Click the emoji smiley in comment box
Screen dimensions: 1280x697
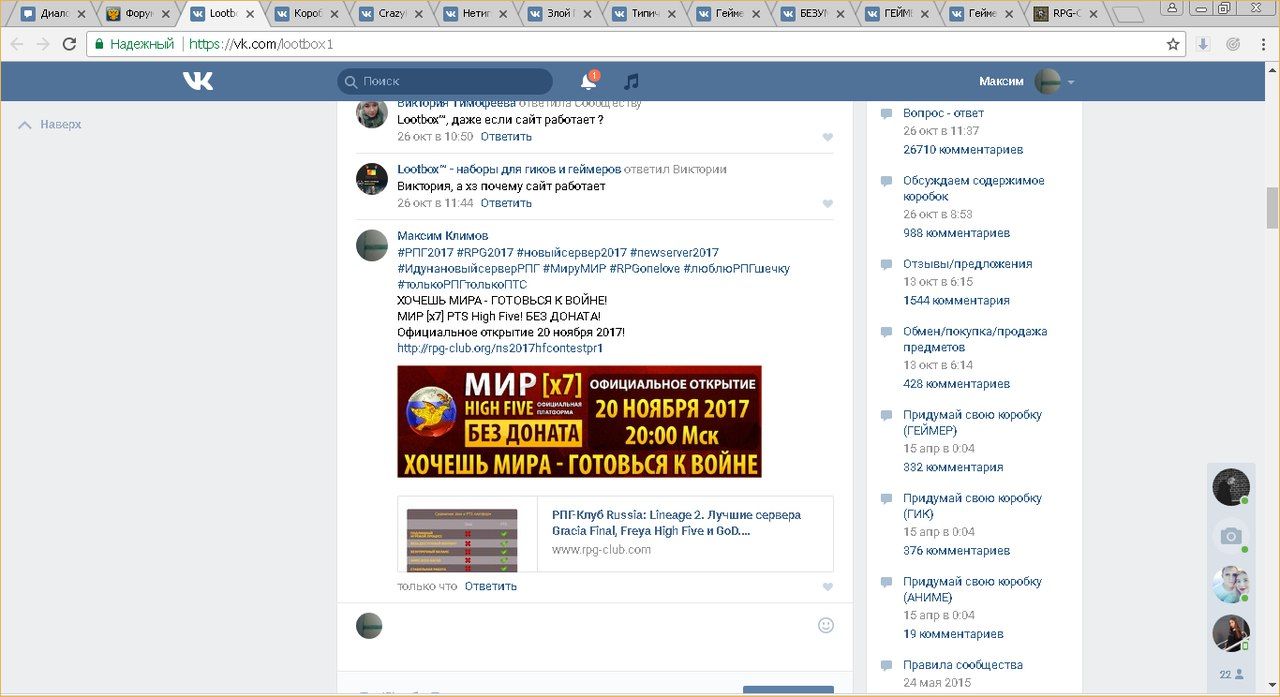click(826, 625)
